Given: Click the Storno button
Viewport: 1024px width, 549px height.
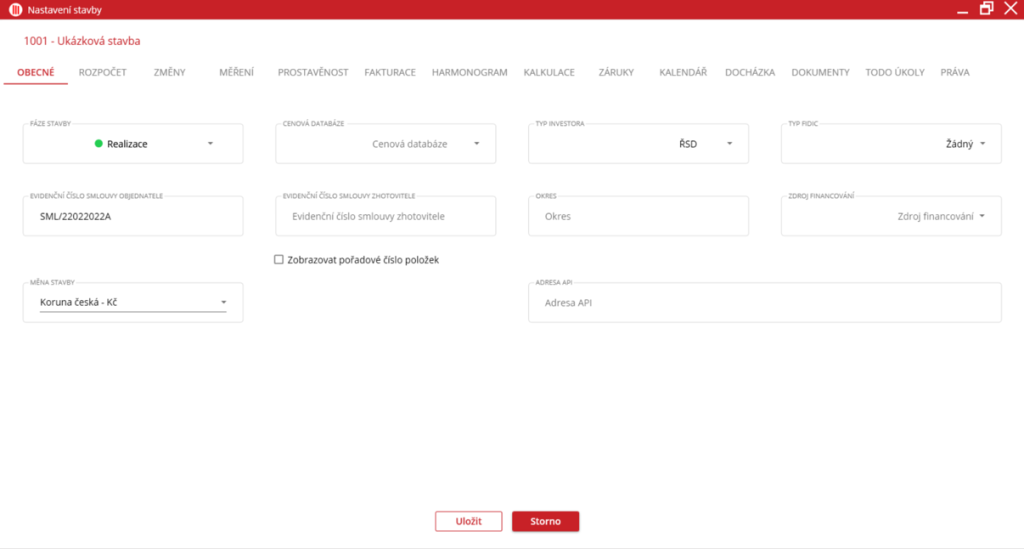Looking at the screenshot, I should 545,521.
